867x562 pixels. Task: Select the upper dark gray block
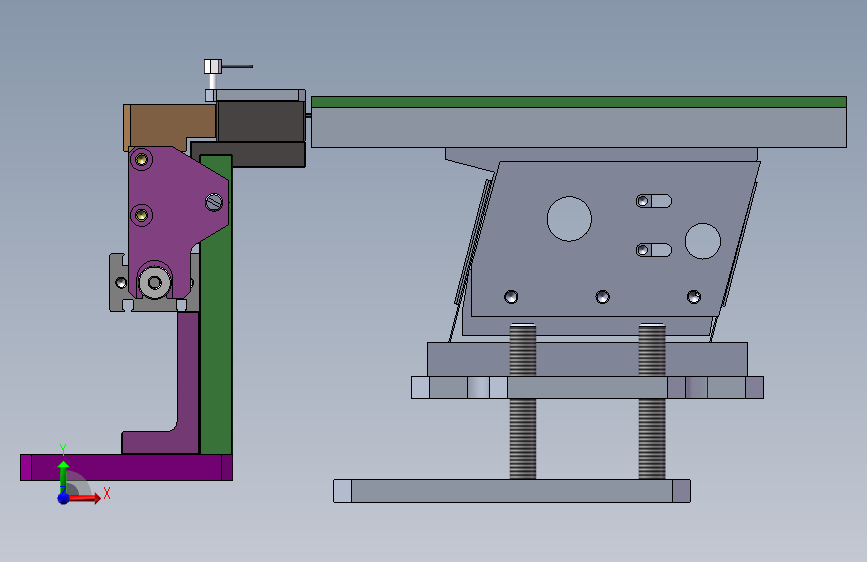click(x=261, y=122)
